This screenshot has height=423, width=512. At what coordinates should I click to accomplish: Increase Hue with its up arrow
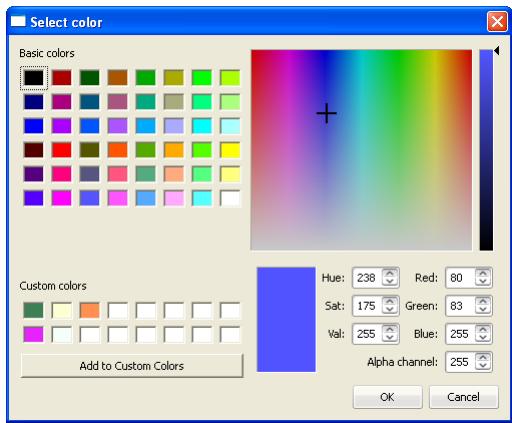pos(390,273)
